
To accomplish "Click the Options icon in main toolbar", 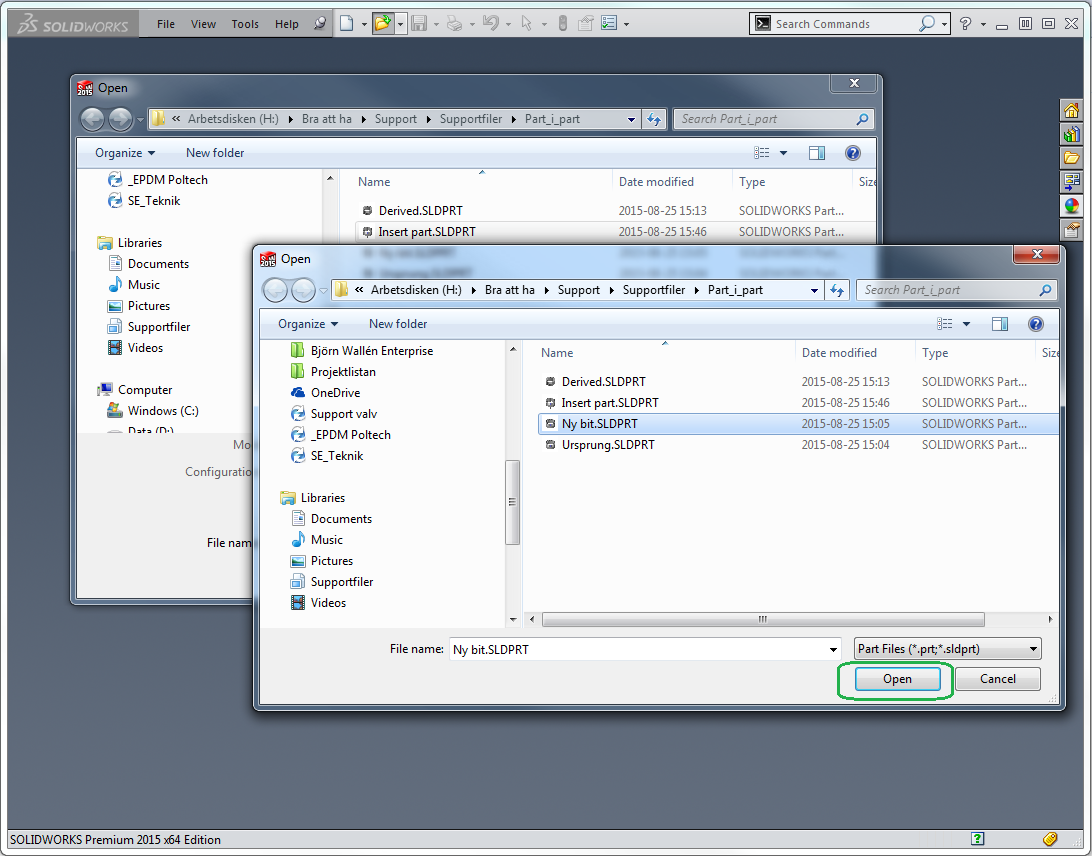I will pyautogui.click(x=609, y=23).
